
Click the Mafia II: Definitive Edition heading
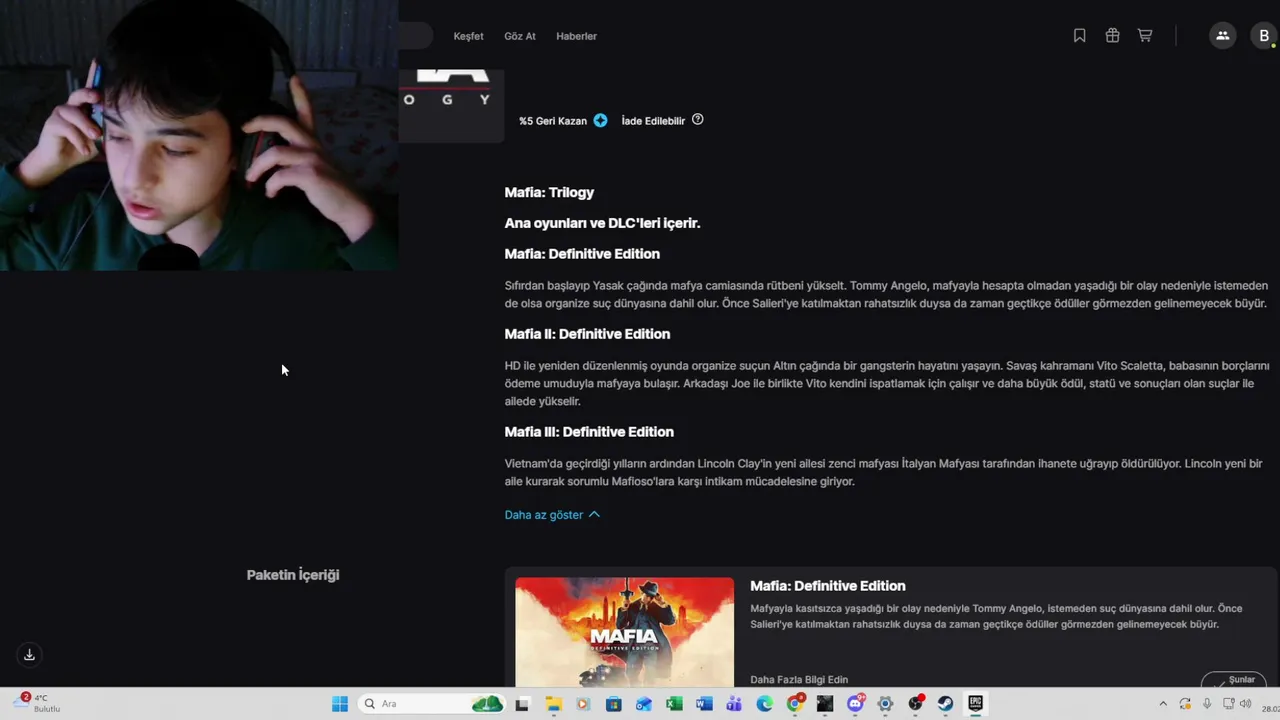click(x=587, y=334)
